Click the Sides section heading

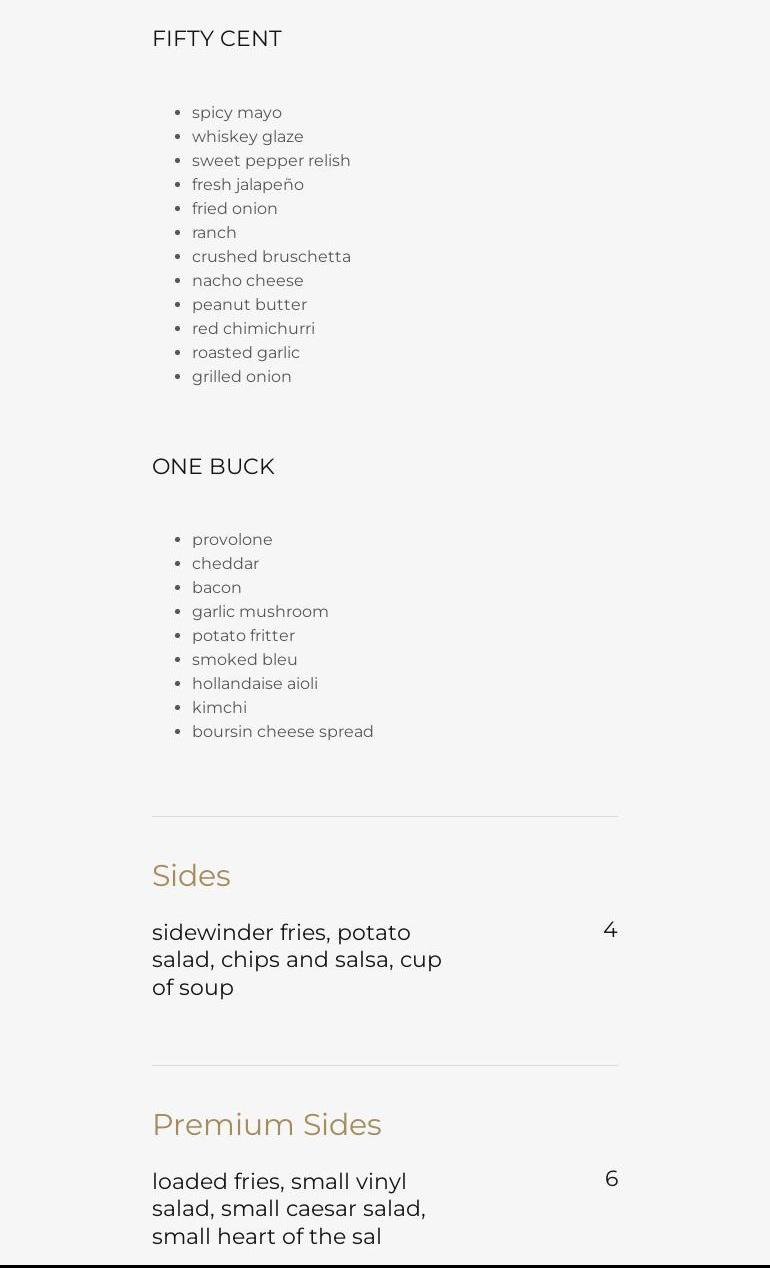[191, 876]
